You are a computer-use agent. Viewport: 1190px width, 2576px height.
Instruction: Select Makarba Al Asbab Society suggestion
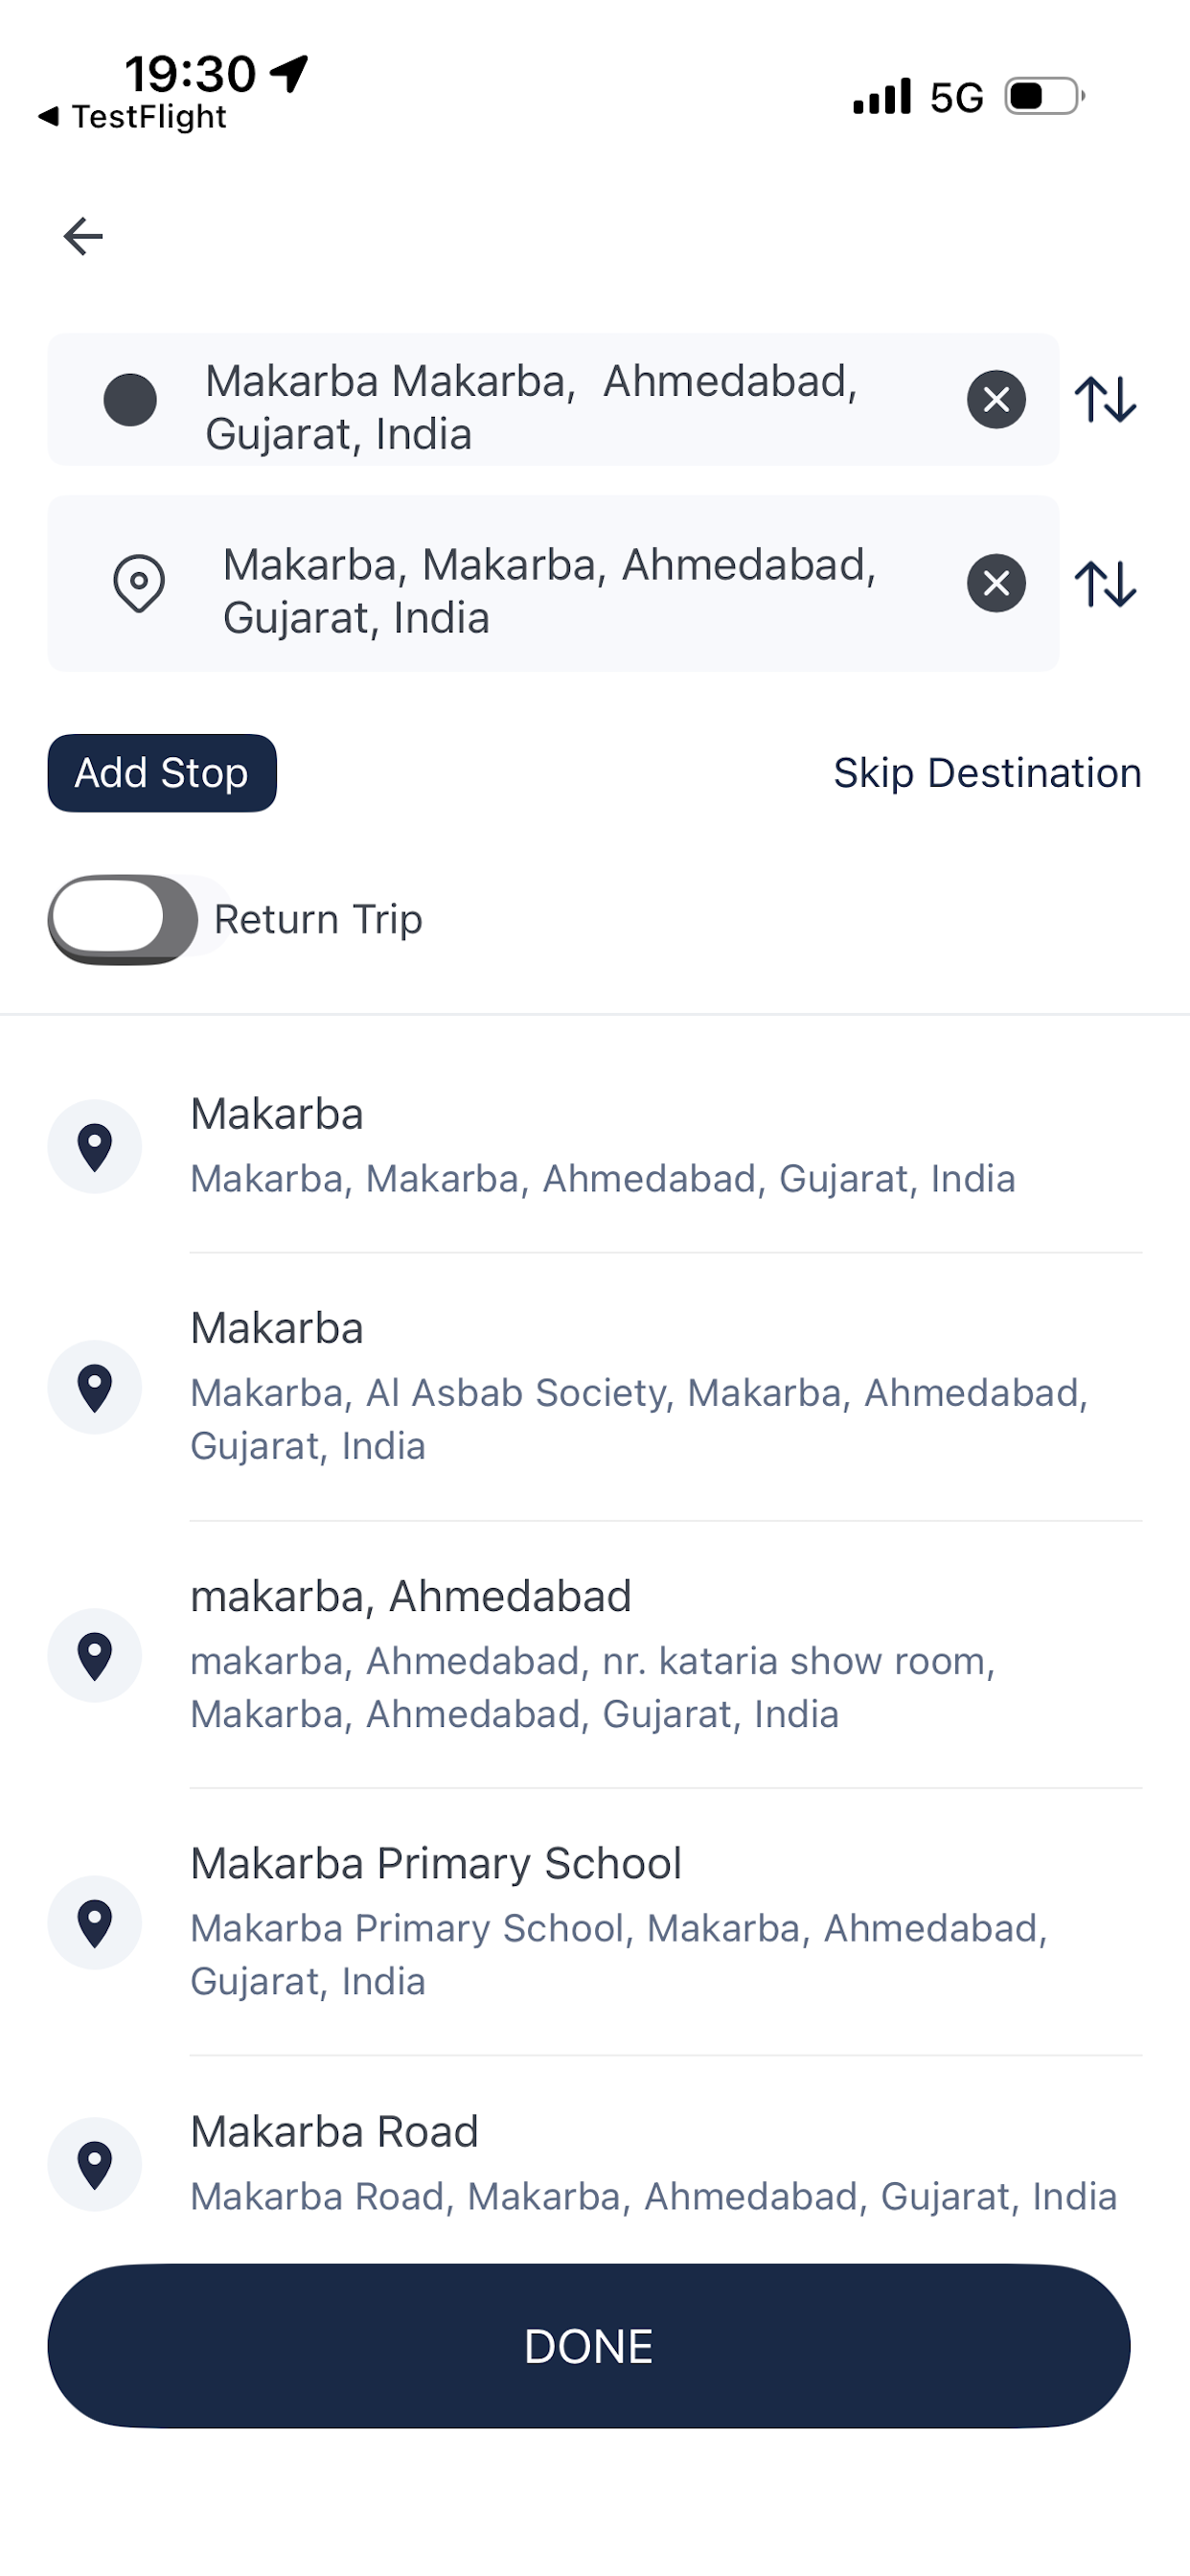point(595,1387)
